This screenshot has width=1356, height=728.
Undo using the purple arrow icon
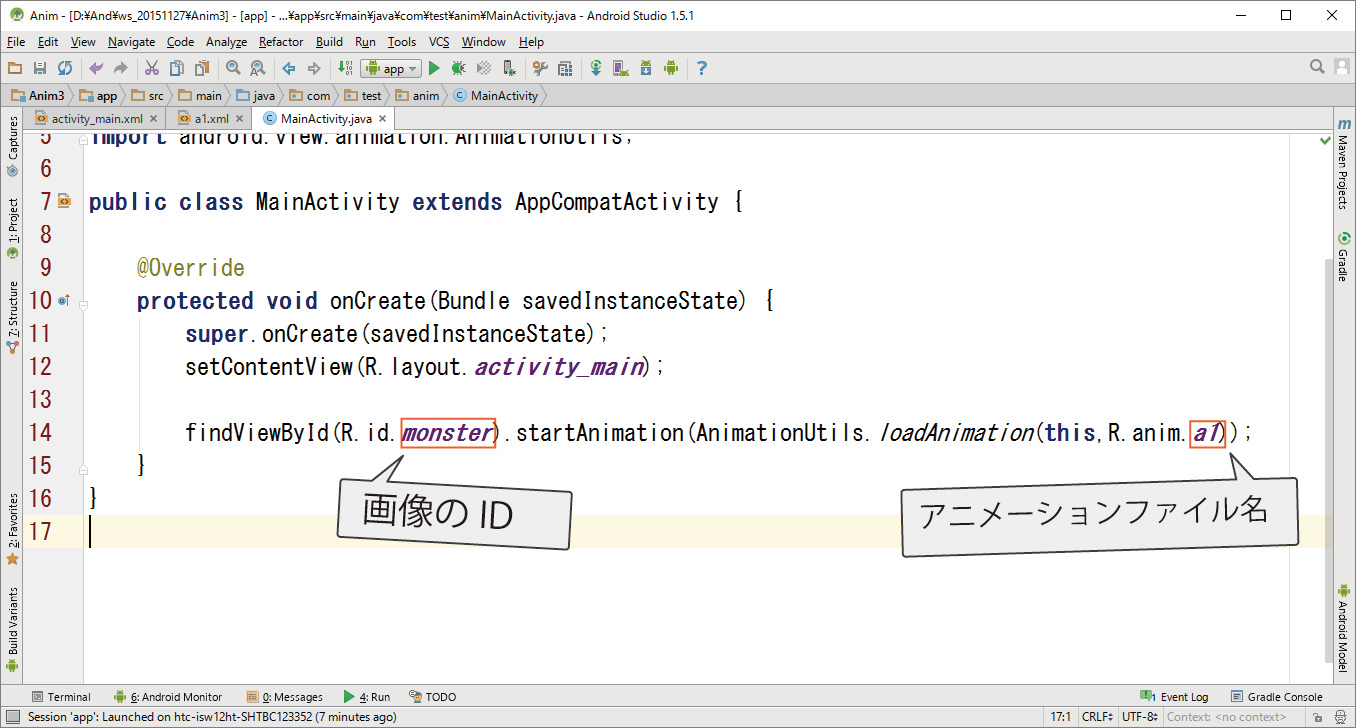click(x=96, y=68)
